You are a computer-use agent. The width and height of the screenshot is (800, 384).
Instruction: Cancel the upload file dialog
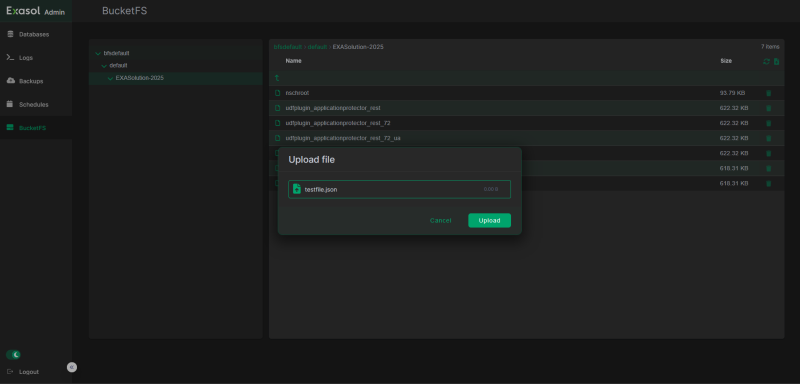pyautogui.click(x=440, y=220)
